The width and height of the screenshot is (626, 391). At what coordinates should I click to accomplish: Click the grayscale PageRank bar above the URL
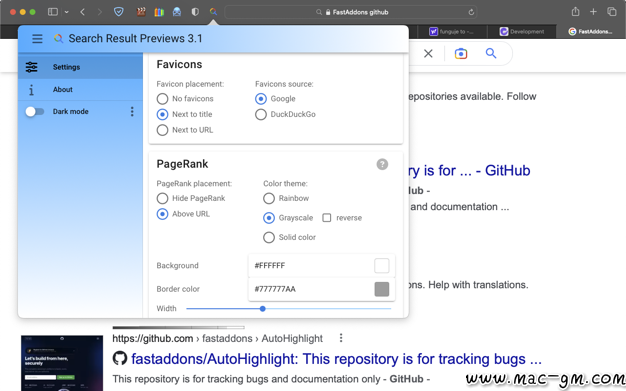(178, 327)
